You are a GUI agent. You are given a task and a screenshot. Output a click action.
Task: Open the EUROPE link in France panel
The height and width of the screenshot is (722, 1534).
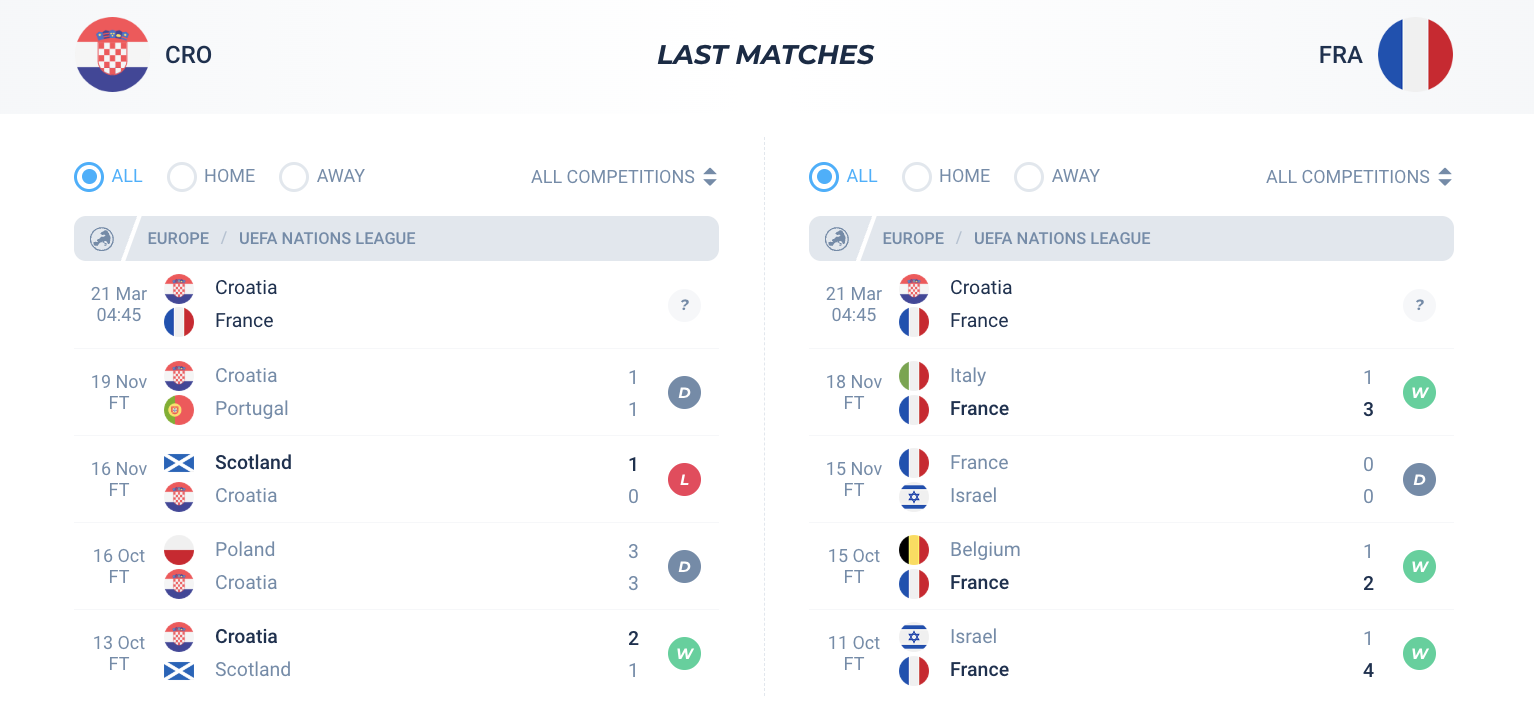[x=913, y=239]
